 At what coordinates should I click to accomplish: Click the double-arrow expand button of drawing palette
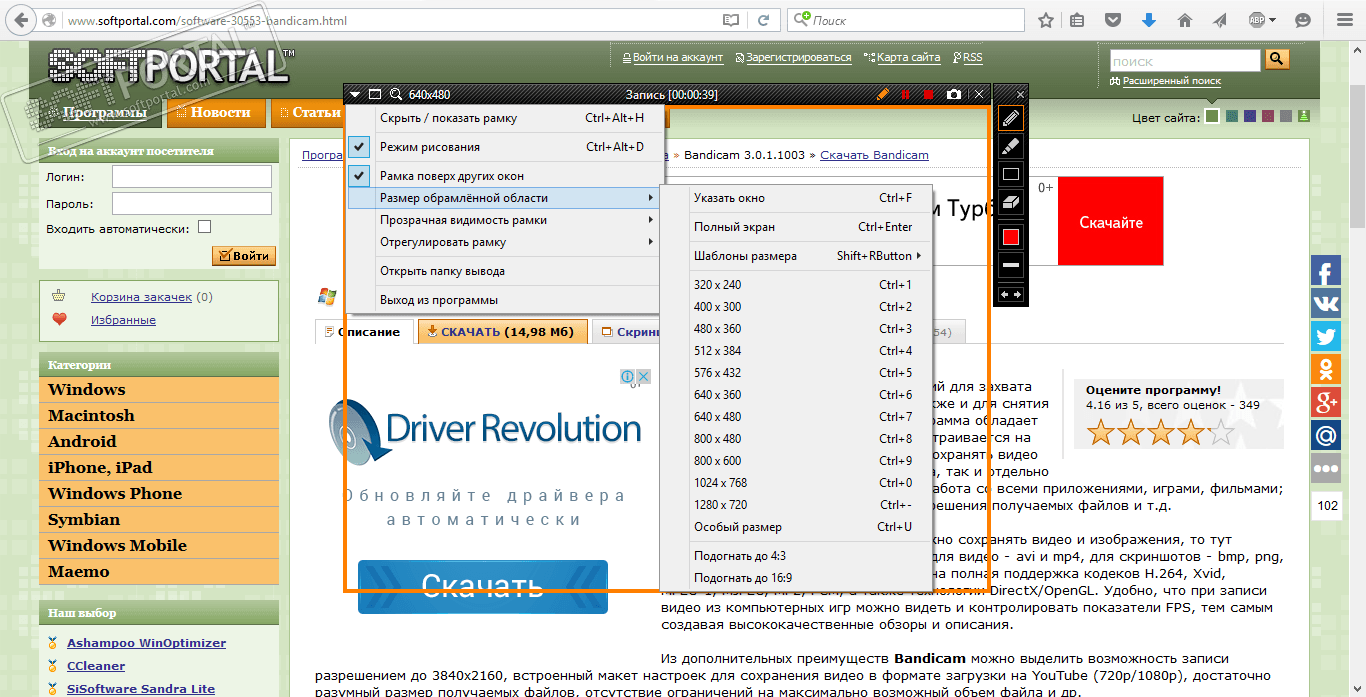click(1010, 295)
